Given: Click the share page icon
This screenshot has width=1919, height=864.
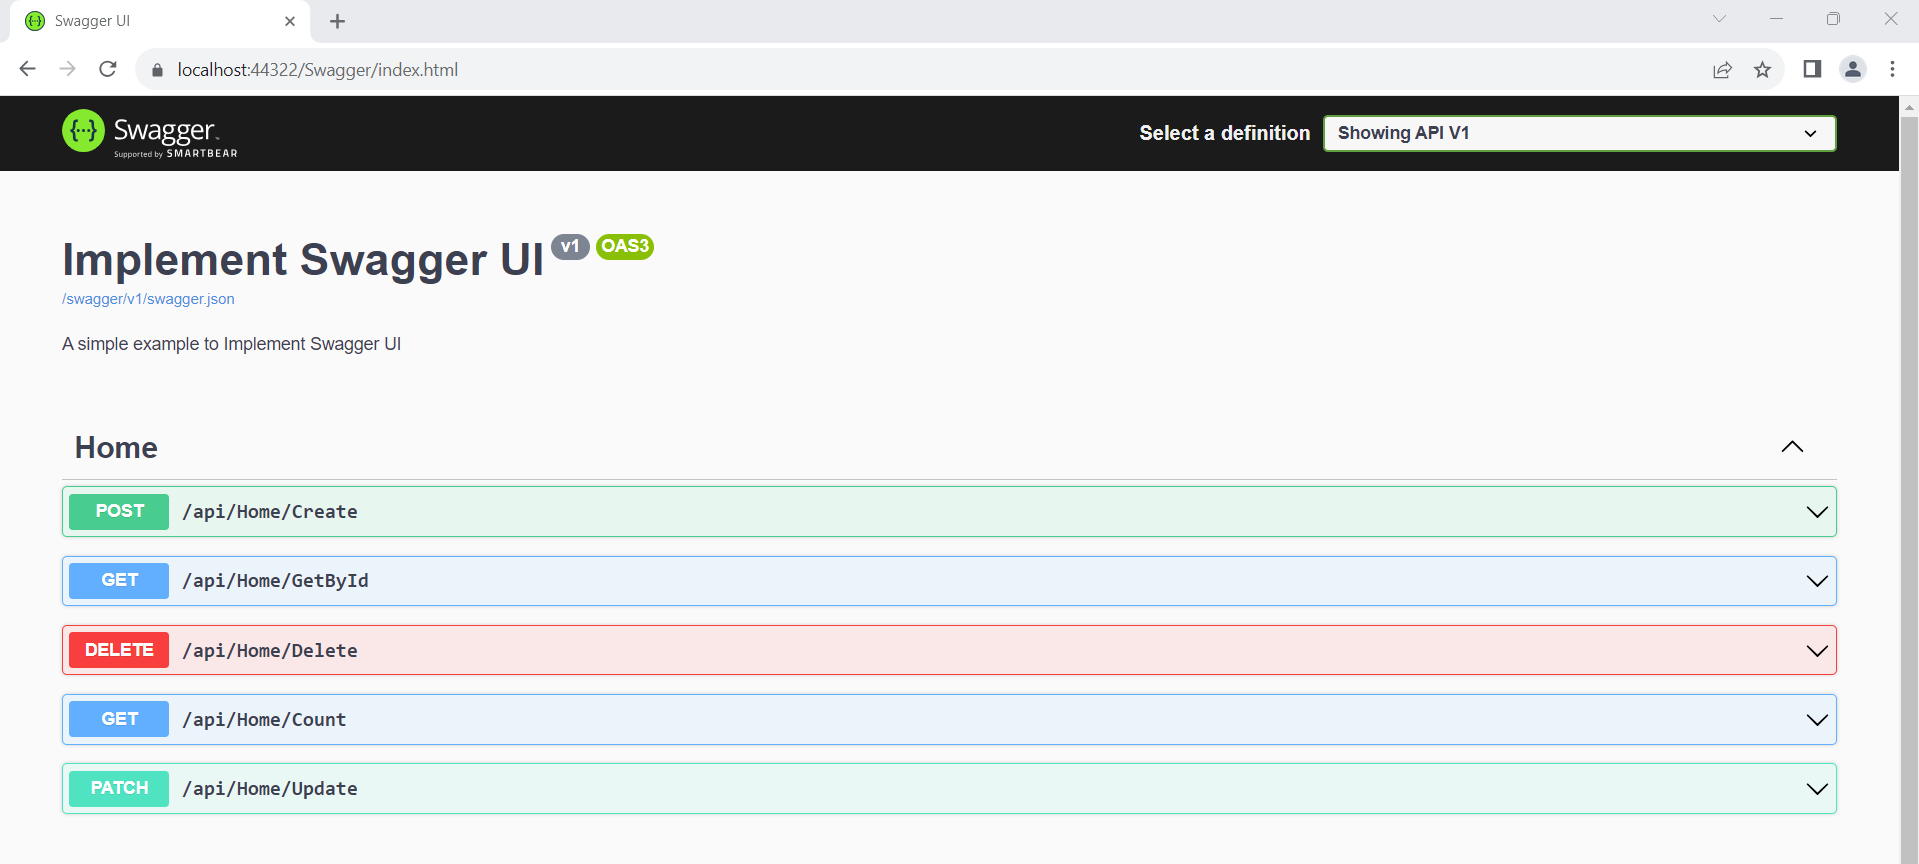Looking at the screenshot, I should (x=1722, y=69).
